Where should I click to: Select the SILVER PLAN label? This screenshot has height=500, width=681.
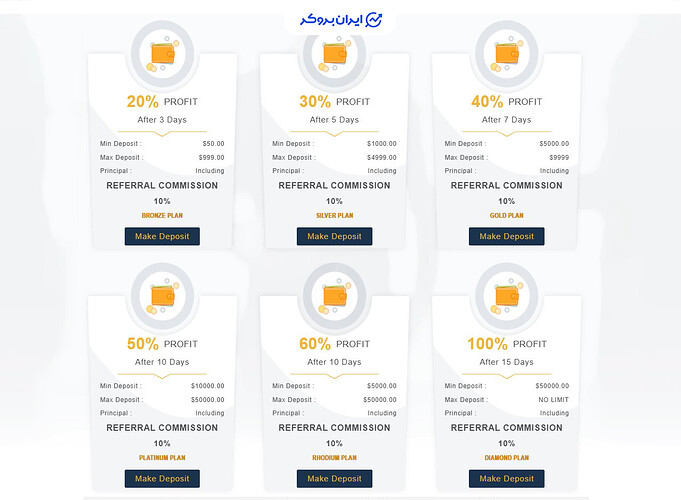334,215
